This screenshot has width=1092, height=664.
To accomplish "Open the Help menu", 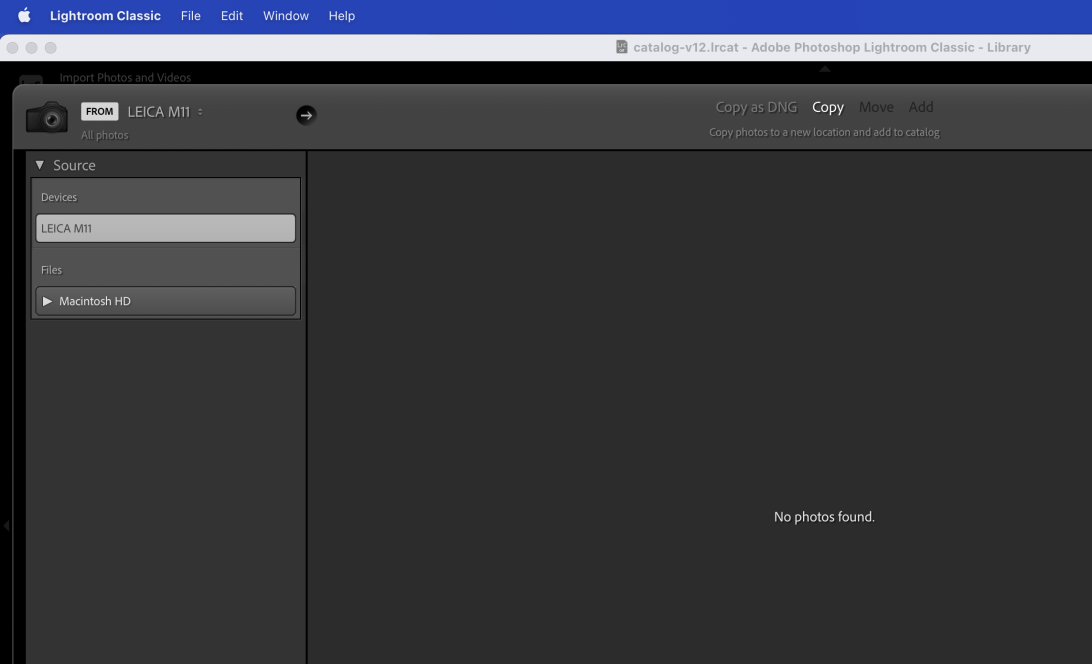I will click(342, 16).
